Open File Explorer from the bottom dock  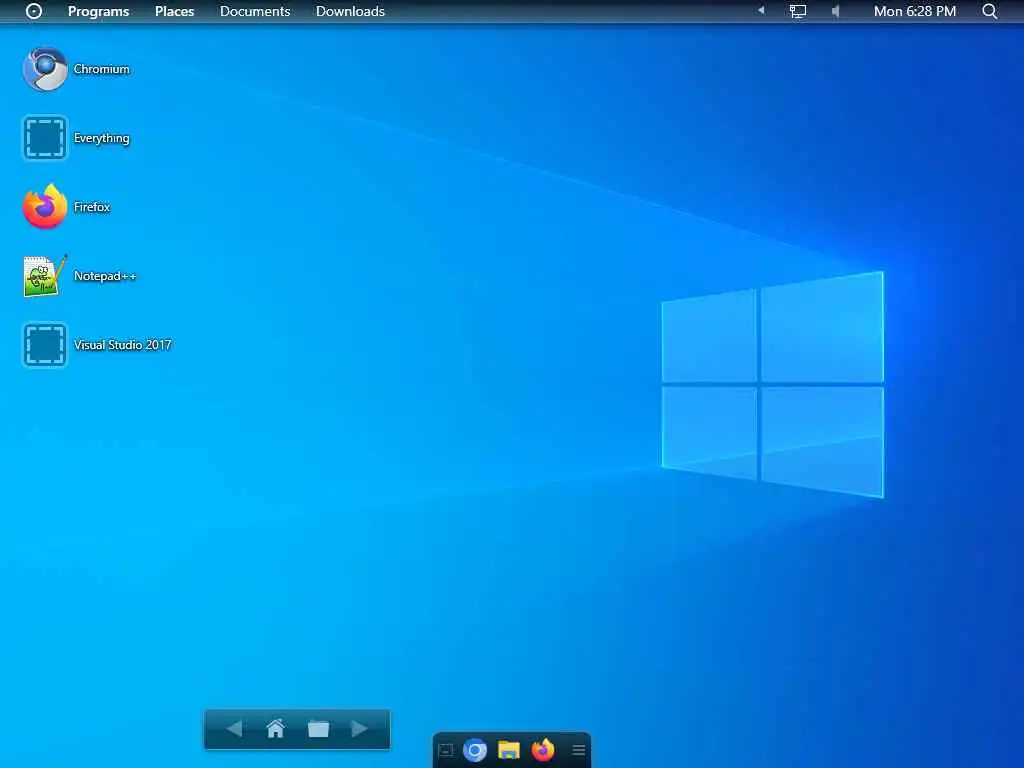509,750
